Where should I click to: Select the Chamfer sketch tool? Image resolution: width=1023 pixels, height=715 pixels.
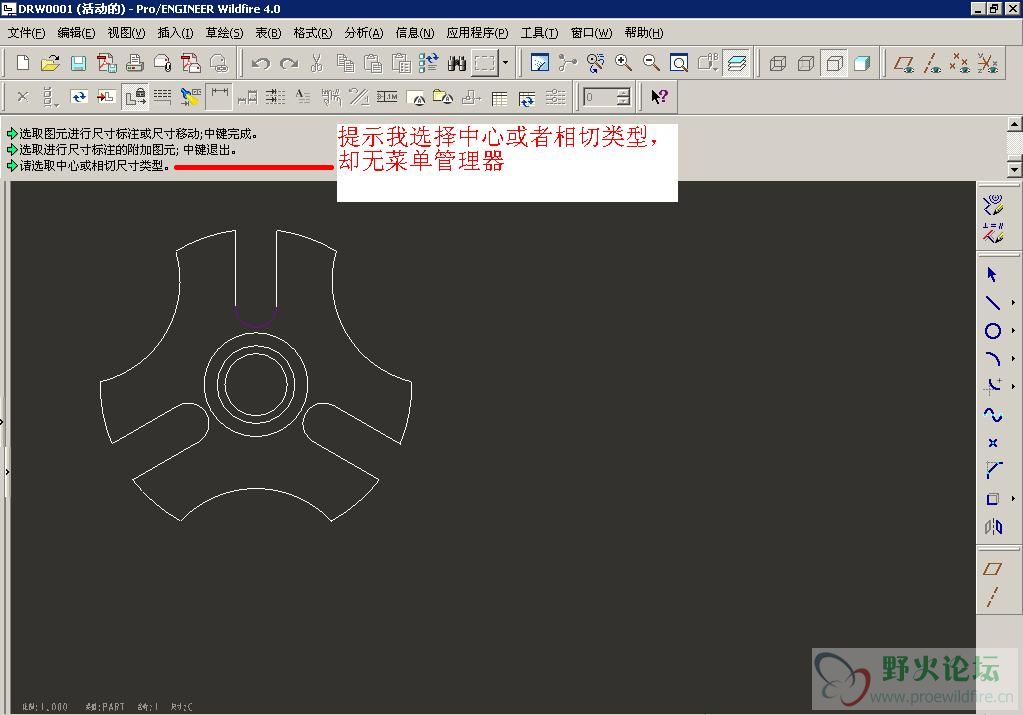[x=992, y=470]
